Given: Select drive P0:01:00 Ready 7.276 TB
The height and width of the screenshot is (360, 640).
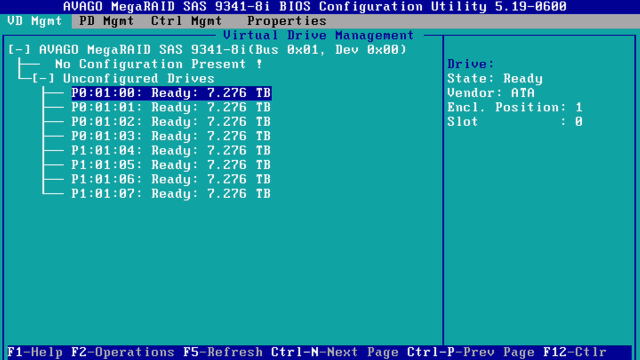Looking at the screenshot, I should 171,93.
